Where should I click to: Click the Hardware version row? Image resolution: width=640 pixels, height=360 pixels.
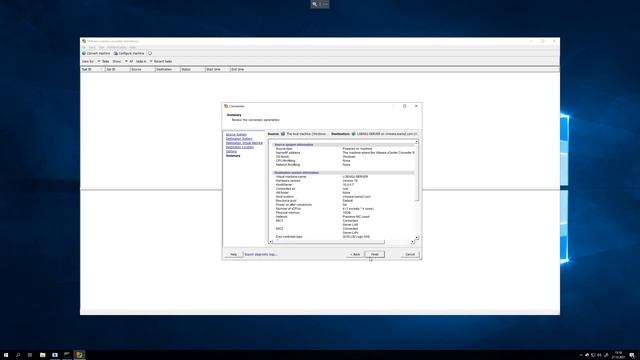pyautogui.click(x=344, y=181)
